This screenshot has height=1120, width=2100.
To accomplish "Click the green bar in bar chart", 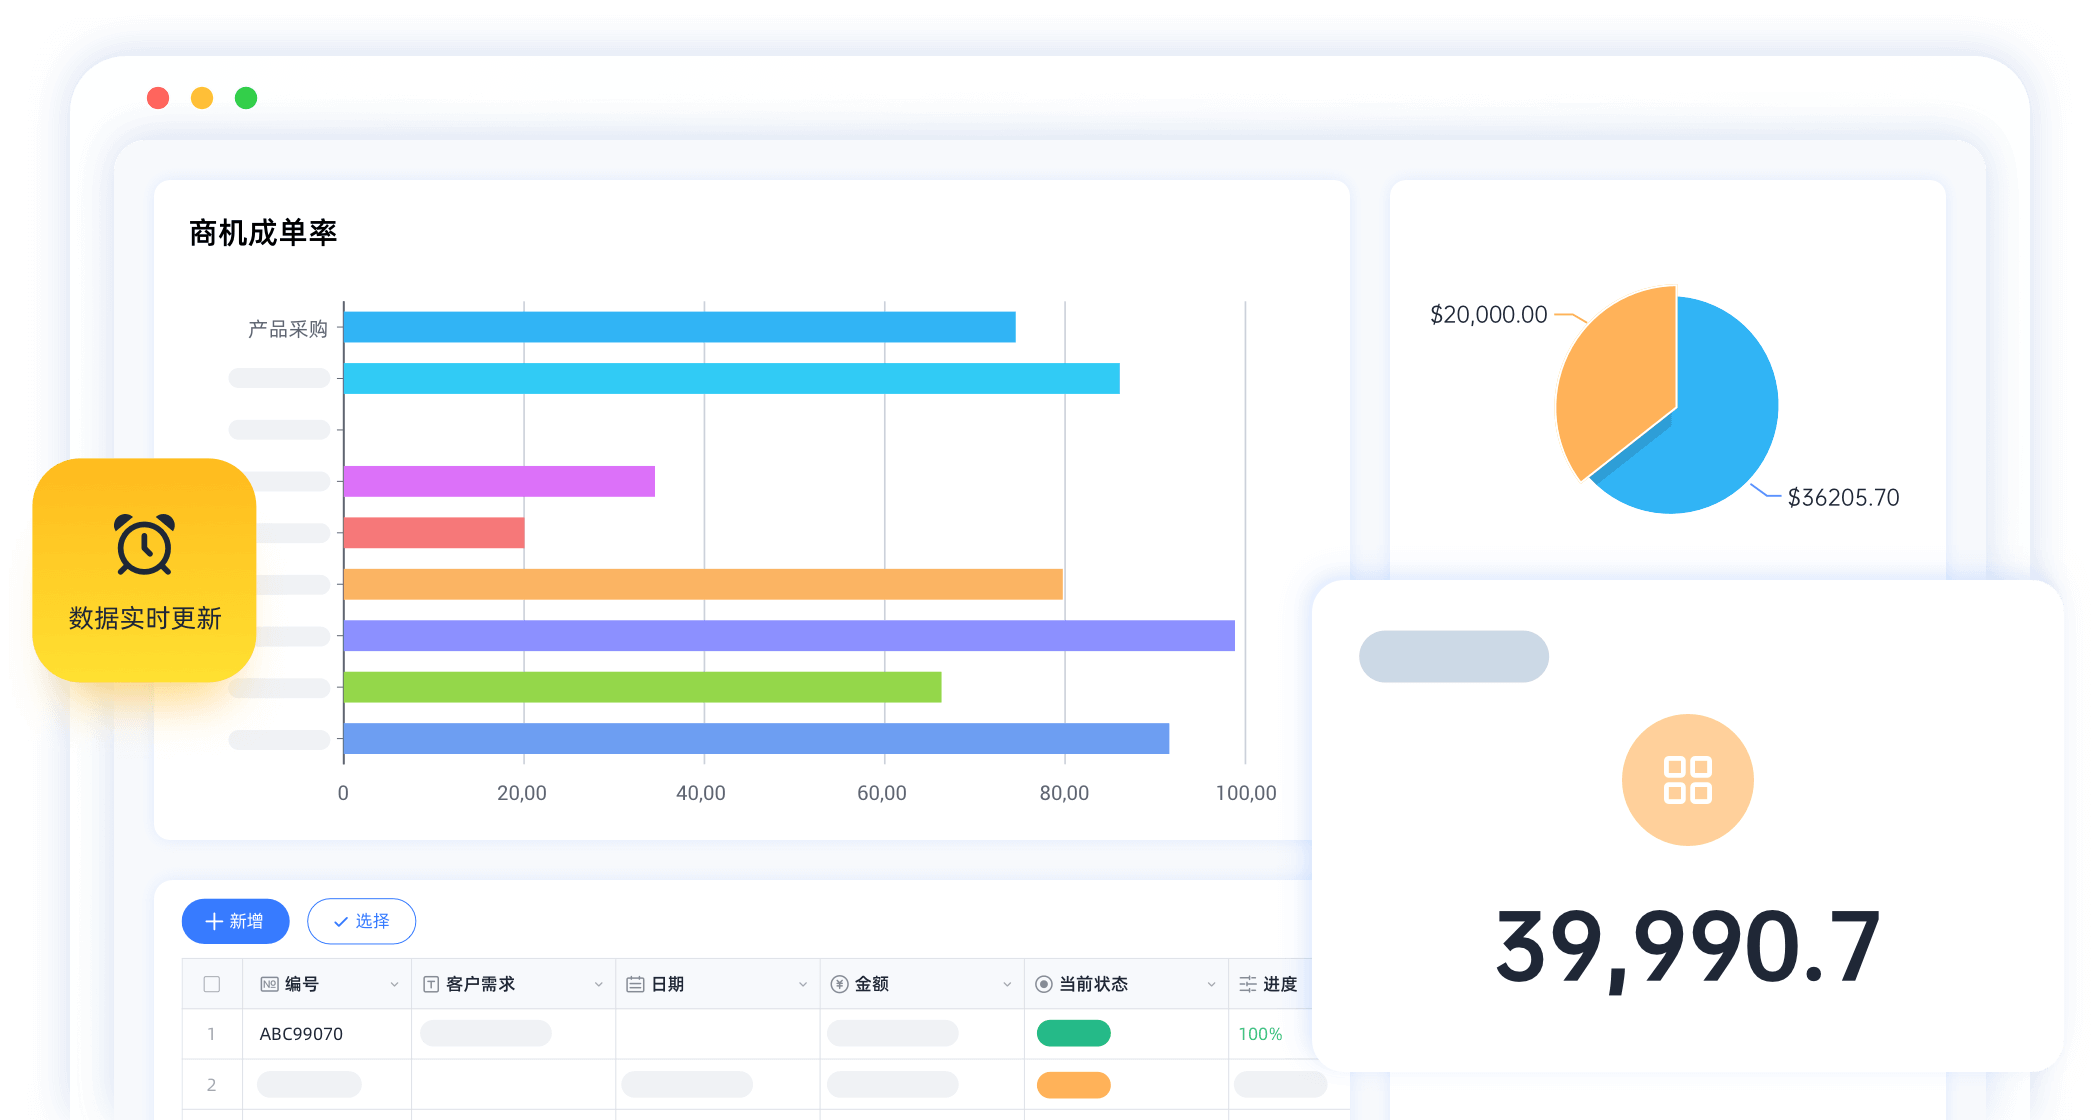I will [x=642, y=687].
